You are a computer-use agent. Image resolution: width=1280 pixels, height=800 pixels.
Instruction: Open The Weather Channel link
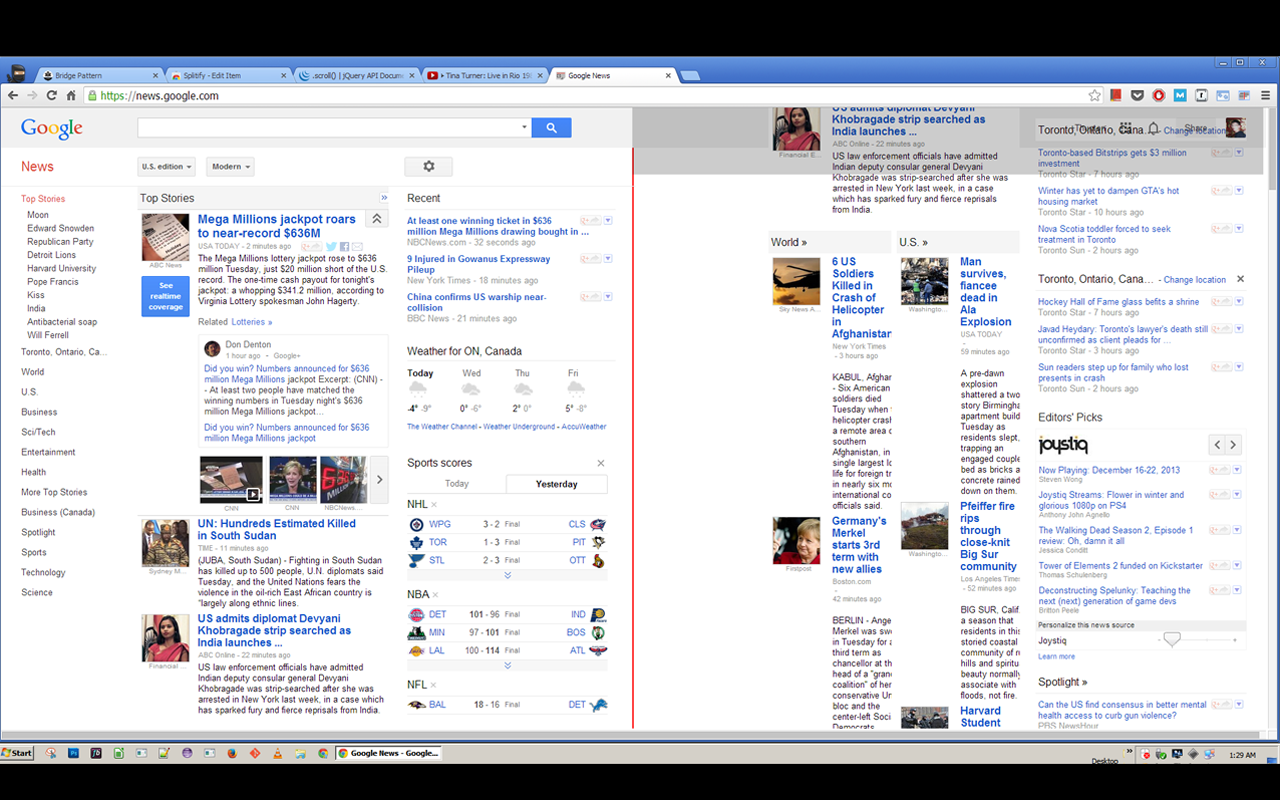point(442,427)
